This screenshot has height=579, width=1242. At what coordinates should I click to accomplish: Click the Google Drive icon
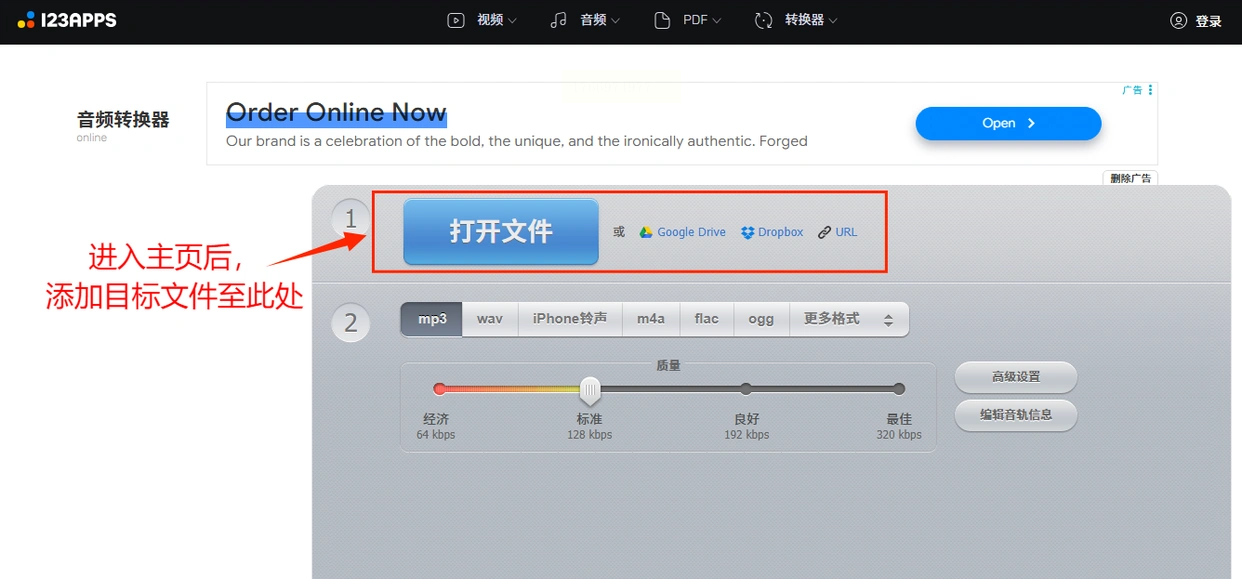(647, 232)
